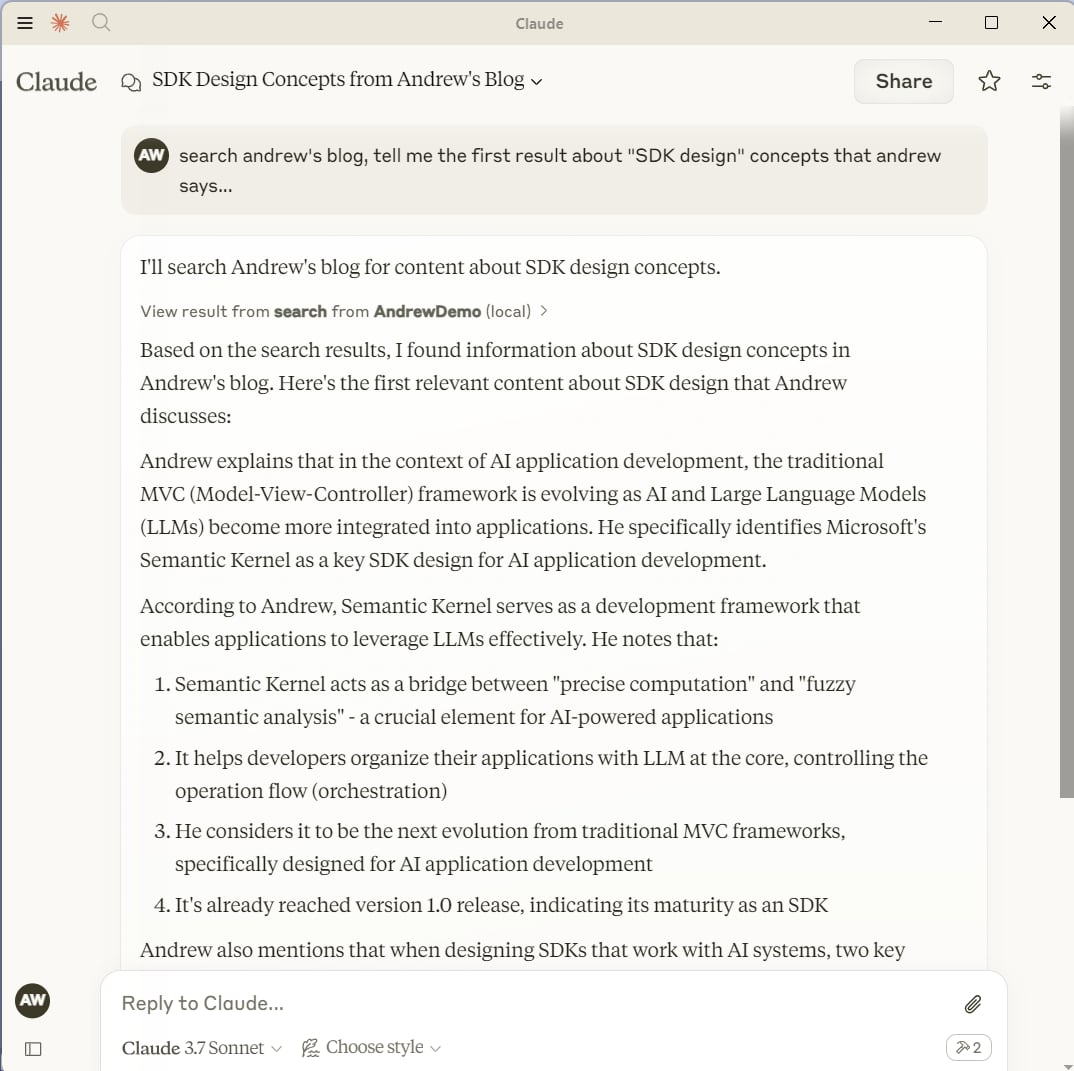Click the Claude starburst logo icon
This screenshot has width=1074, height=1071.
pyautogui.click(x=60, y=23)
